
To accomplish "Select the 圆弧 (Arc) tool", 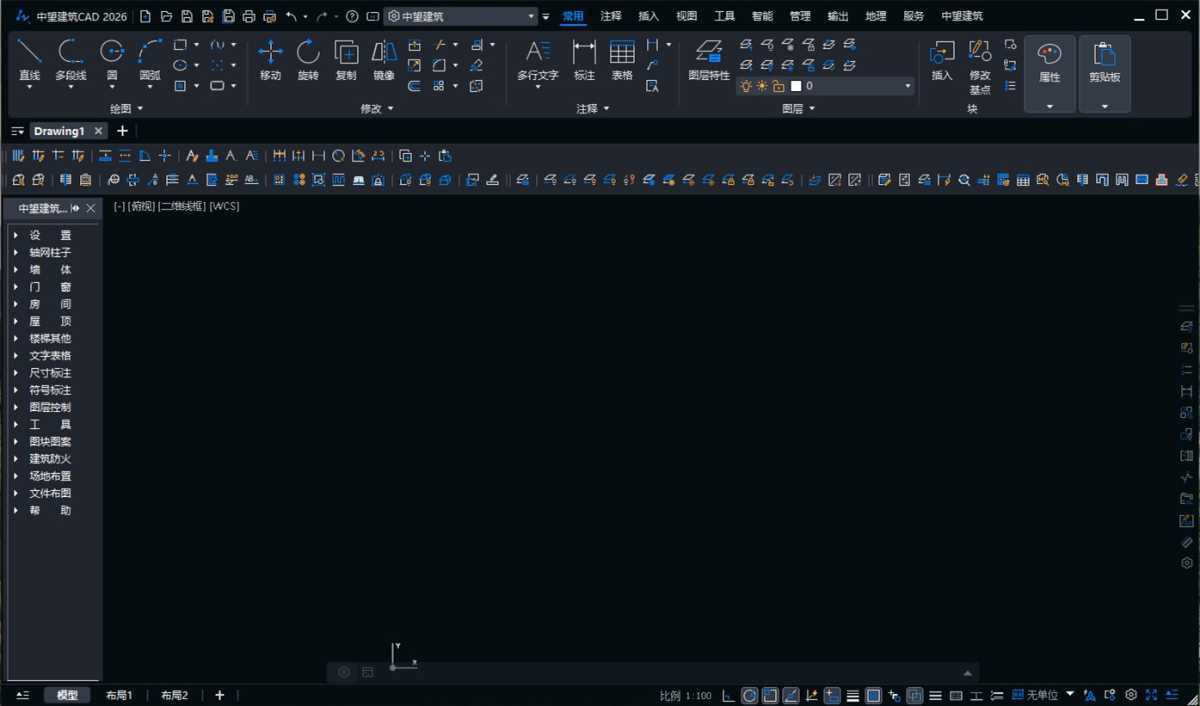I will coord(150,60).
